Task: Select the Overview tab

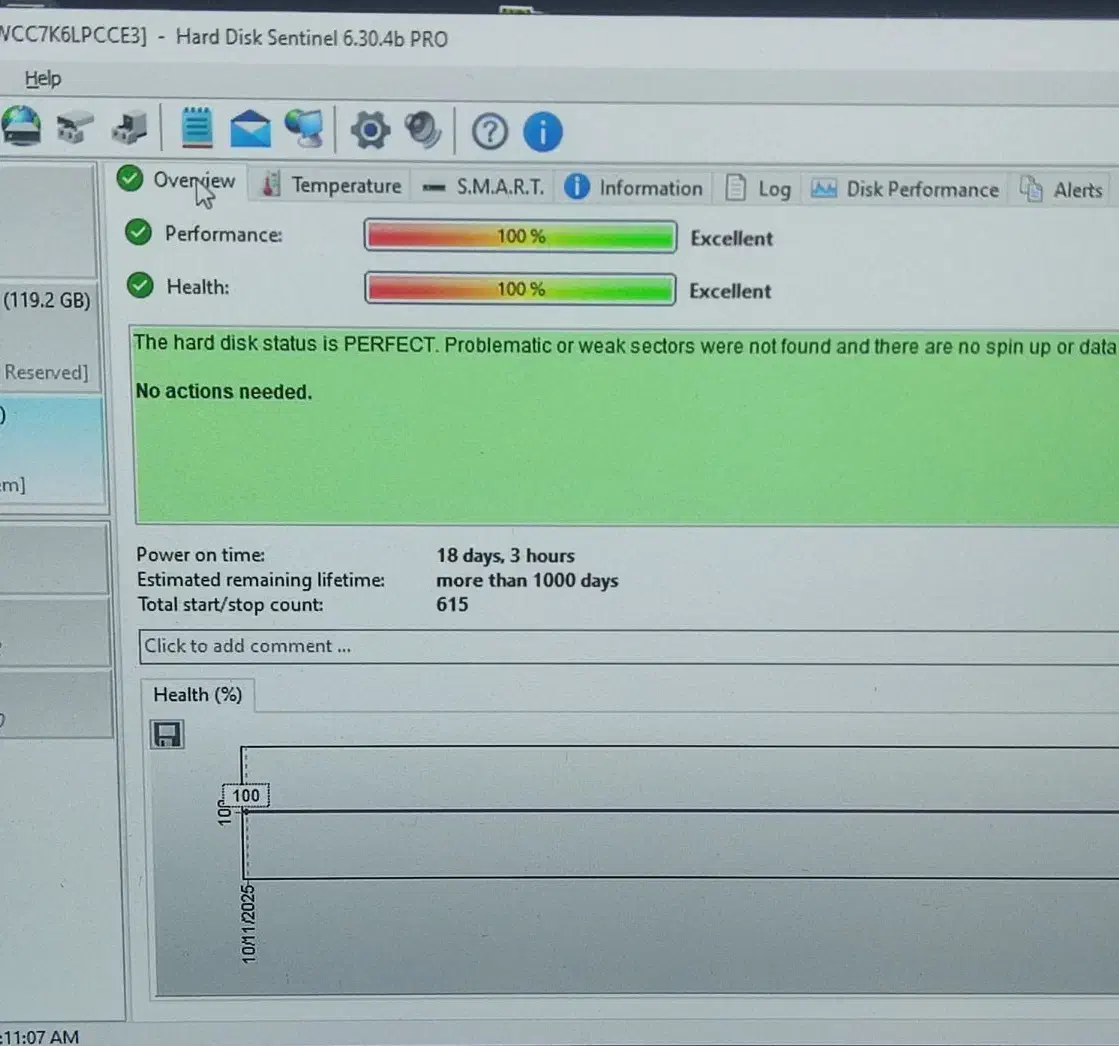Action: coord(176,181)
